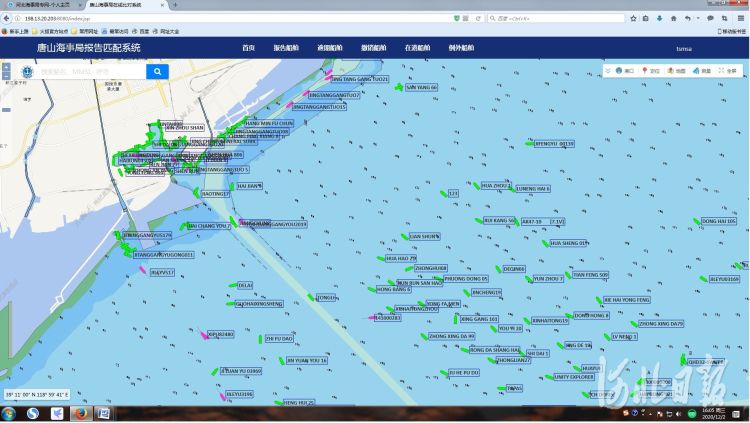Click the ship search input field
The height and width of the screenshot is (423, 750).
click(90, 72)
